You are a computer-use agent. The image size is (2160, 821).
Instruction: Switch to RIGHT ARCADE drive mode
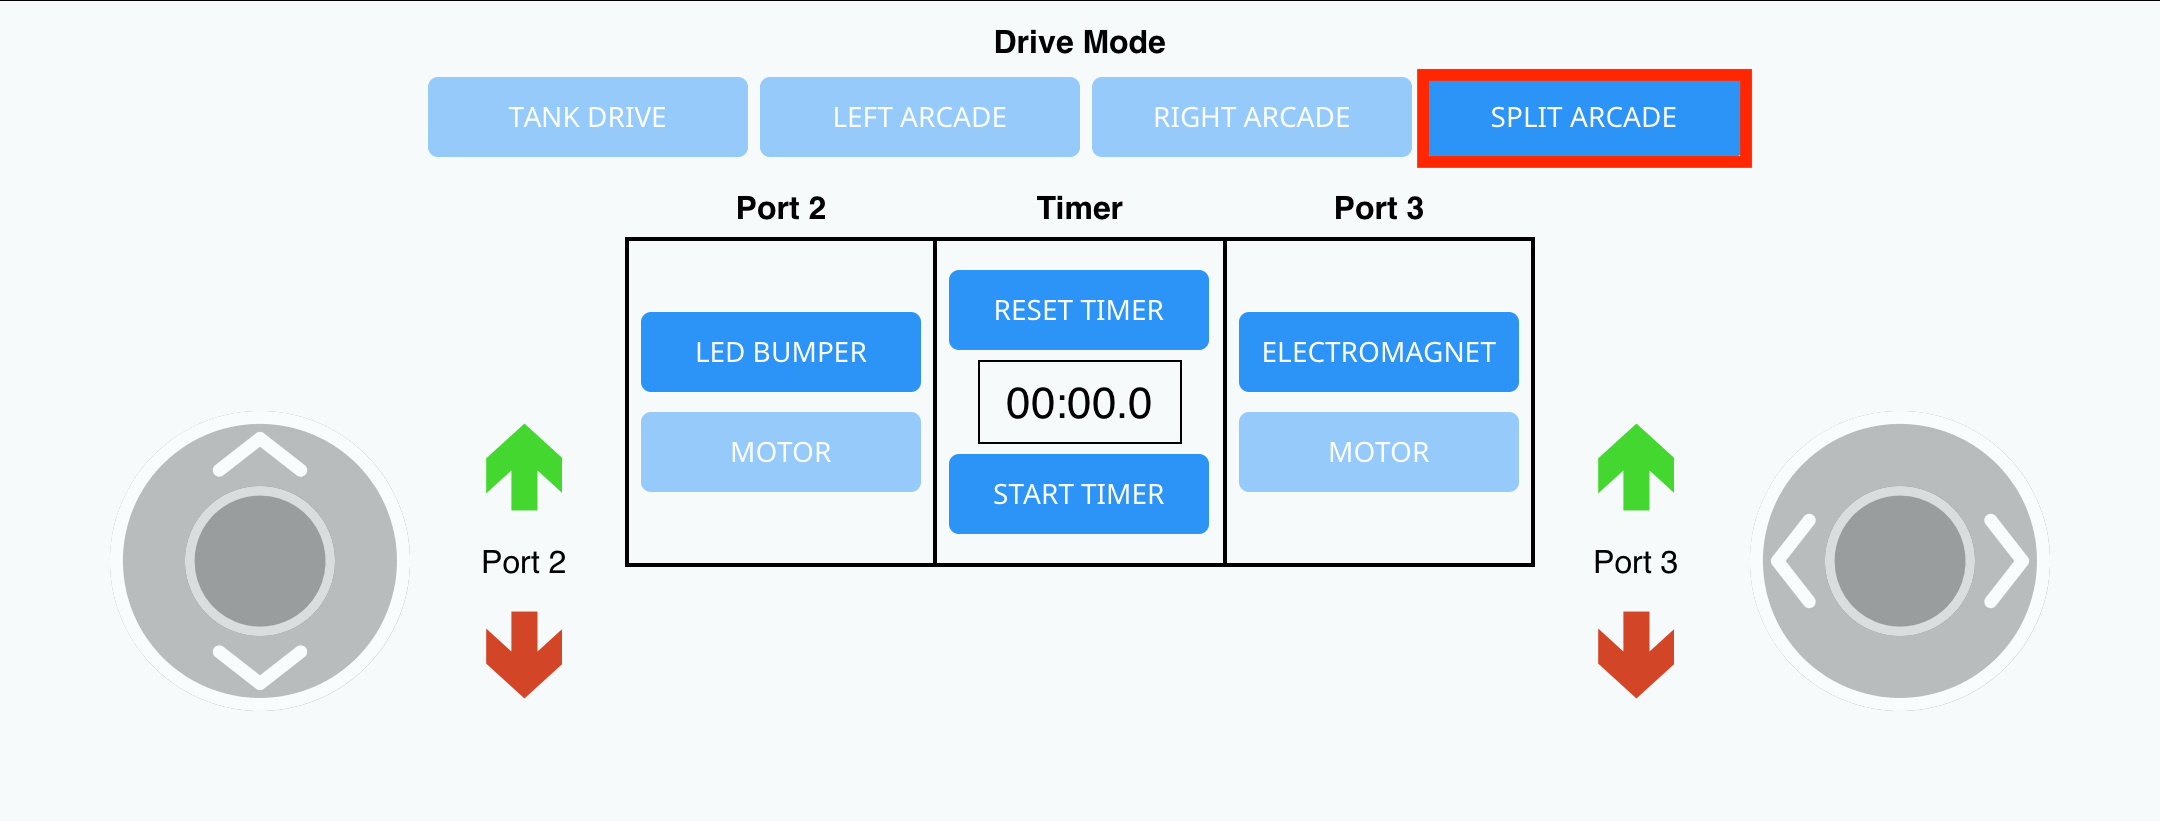coord(1252,116)
